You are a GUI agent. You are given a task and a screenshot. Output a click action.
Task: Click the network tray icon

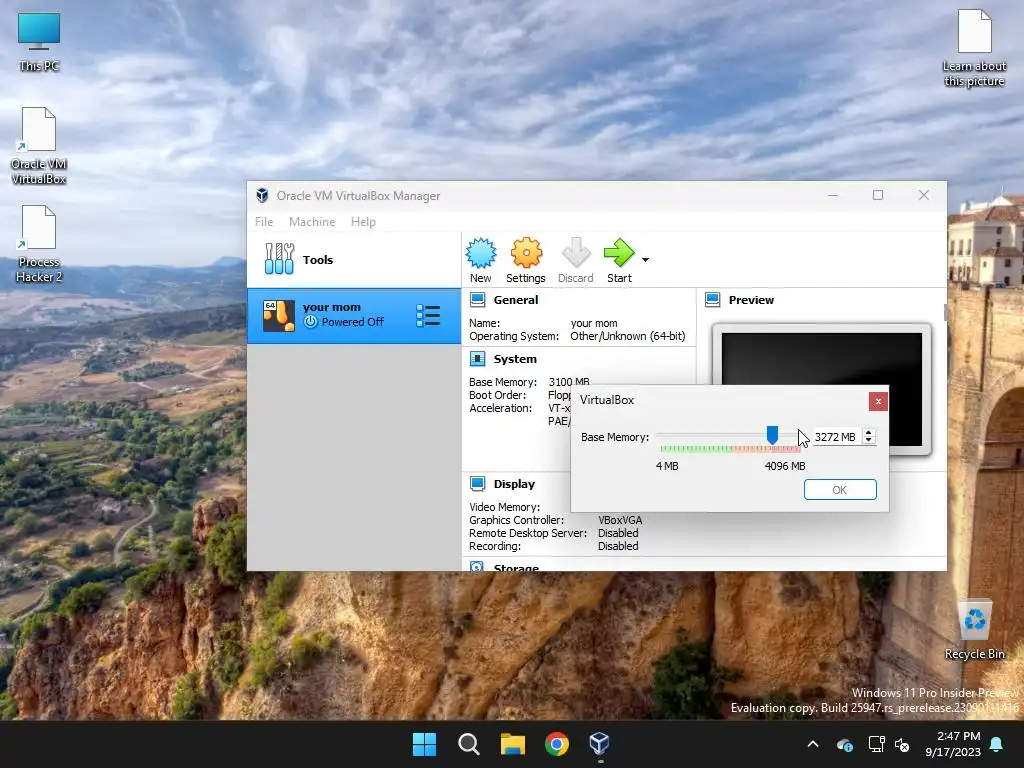pyautogui.click(x=876, y=744)
